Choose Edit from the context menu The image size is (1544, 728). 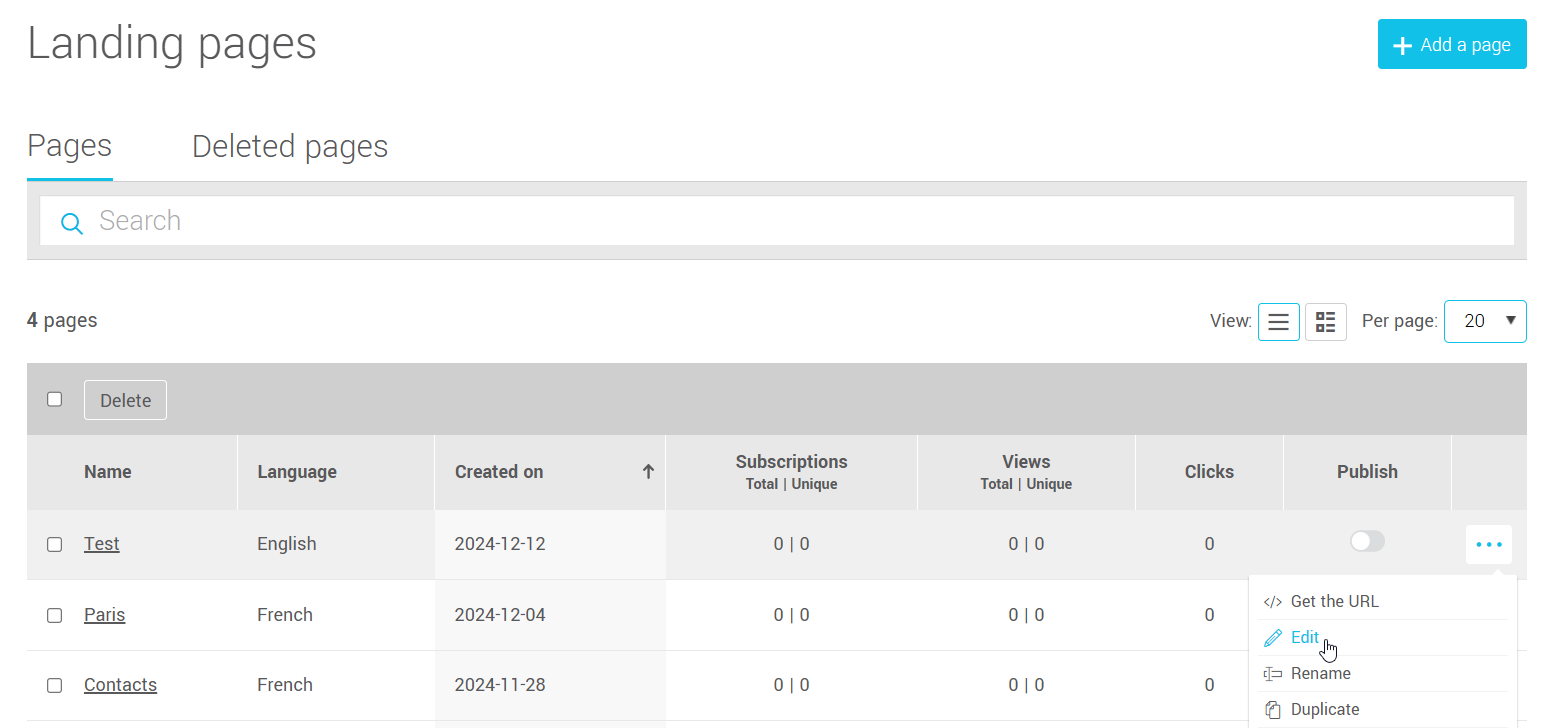(1304, 638)
